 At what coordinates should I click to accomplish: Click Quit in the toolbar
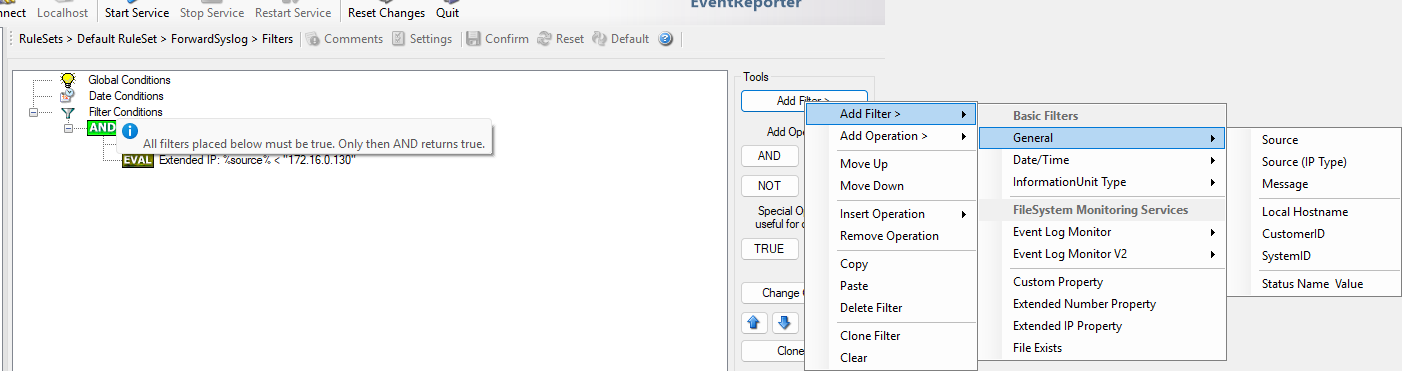(x=447, y=13)
